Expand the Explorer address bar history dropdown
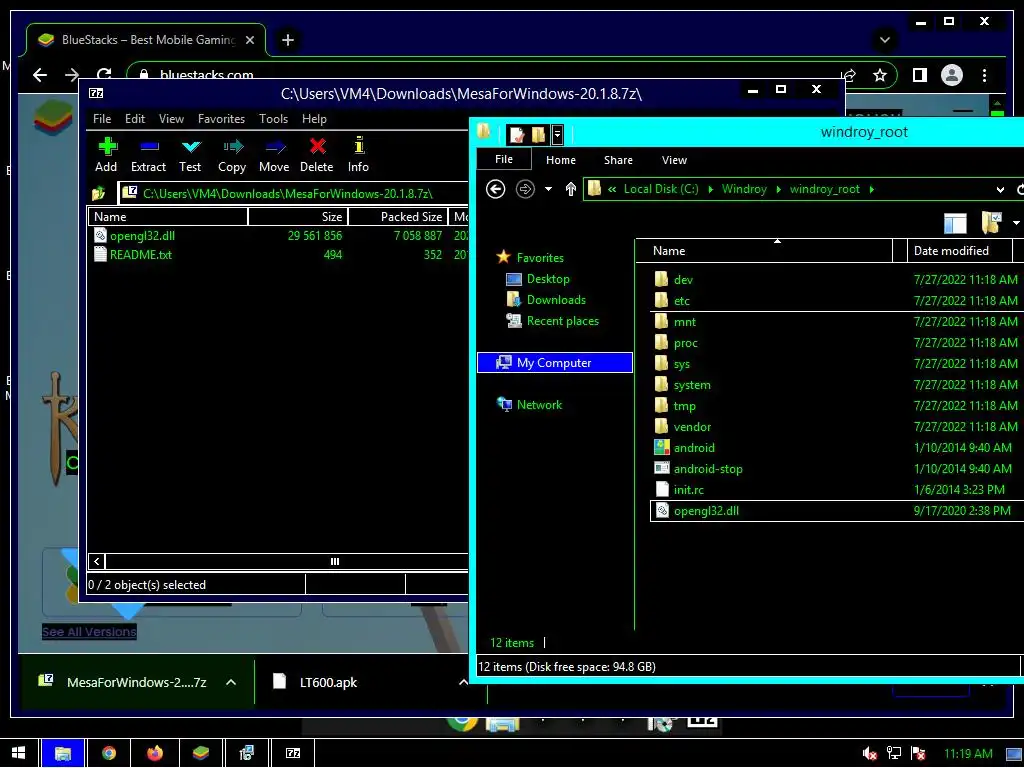The image size is (1024, 768). pyautogui.click(x=1000, y=190)
